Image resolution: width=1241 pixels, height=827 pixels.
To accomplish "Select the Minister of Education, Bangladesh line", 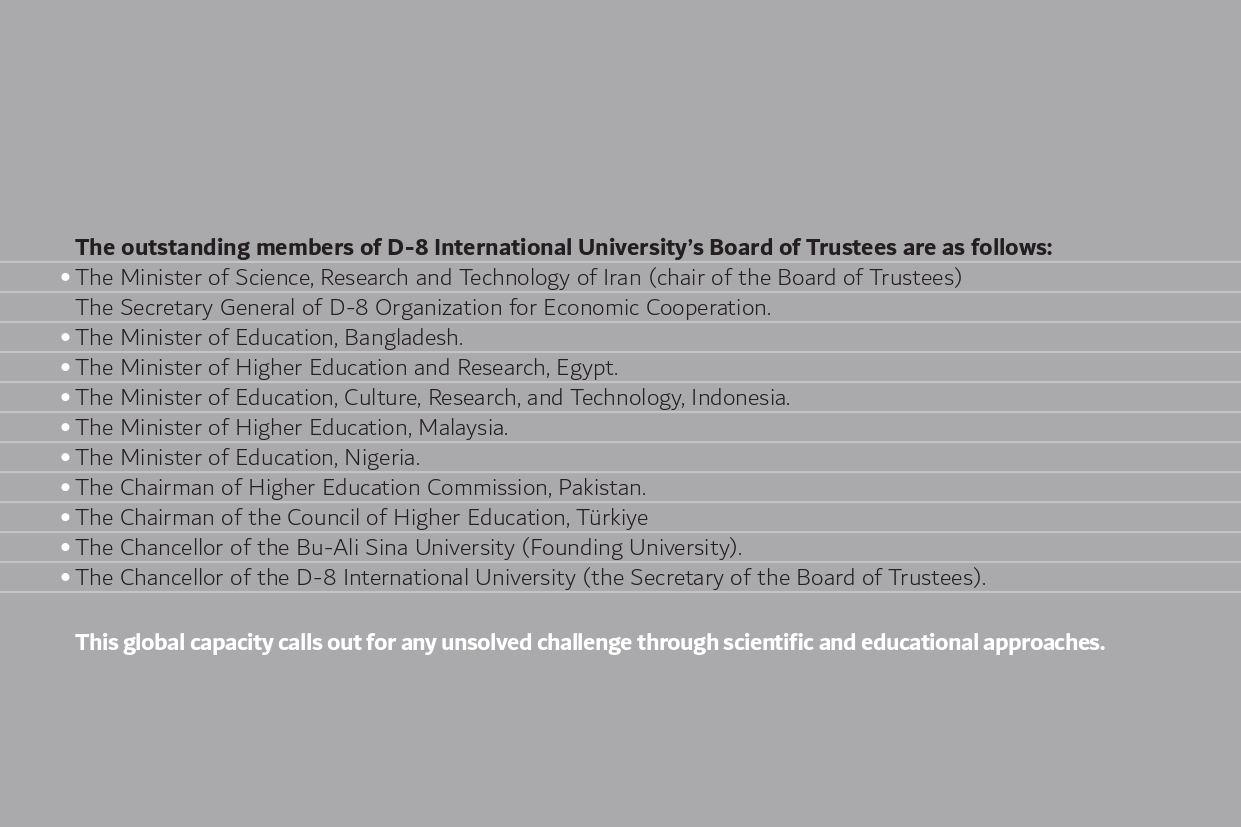I will coord(269,337).
